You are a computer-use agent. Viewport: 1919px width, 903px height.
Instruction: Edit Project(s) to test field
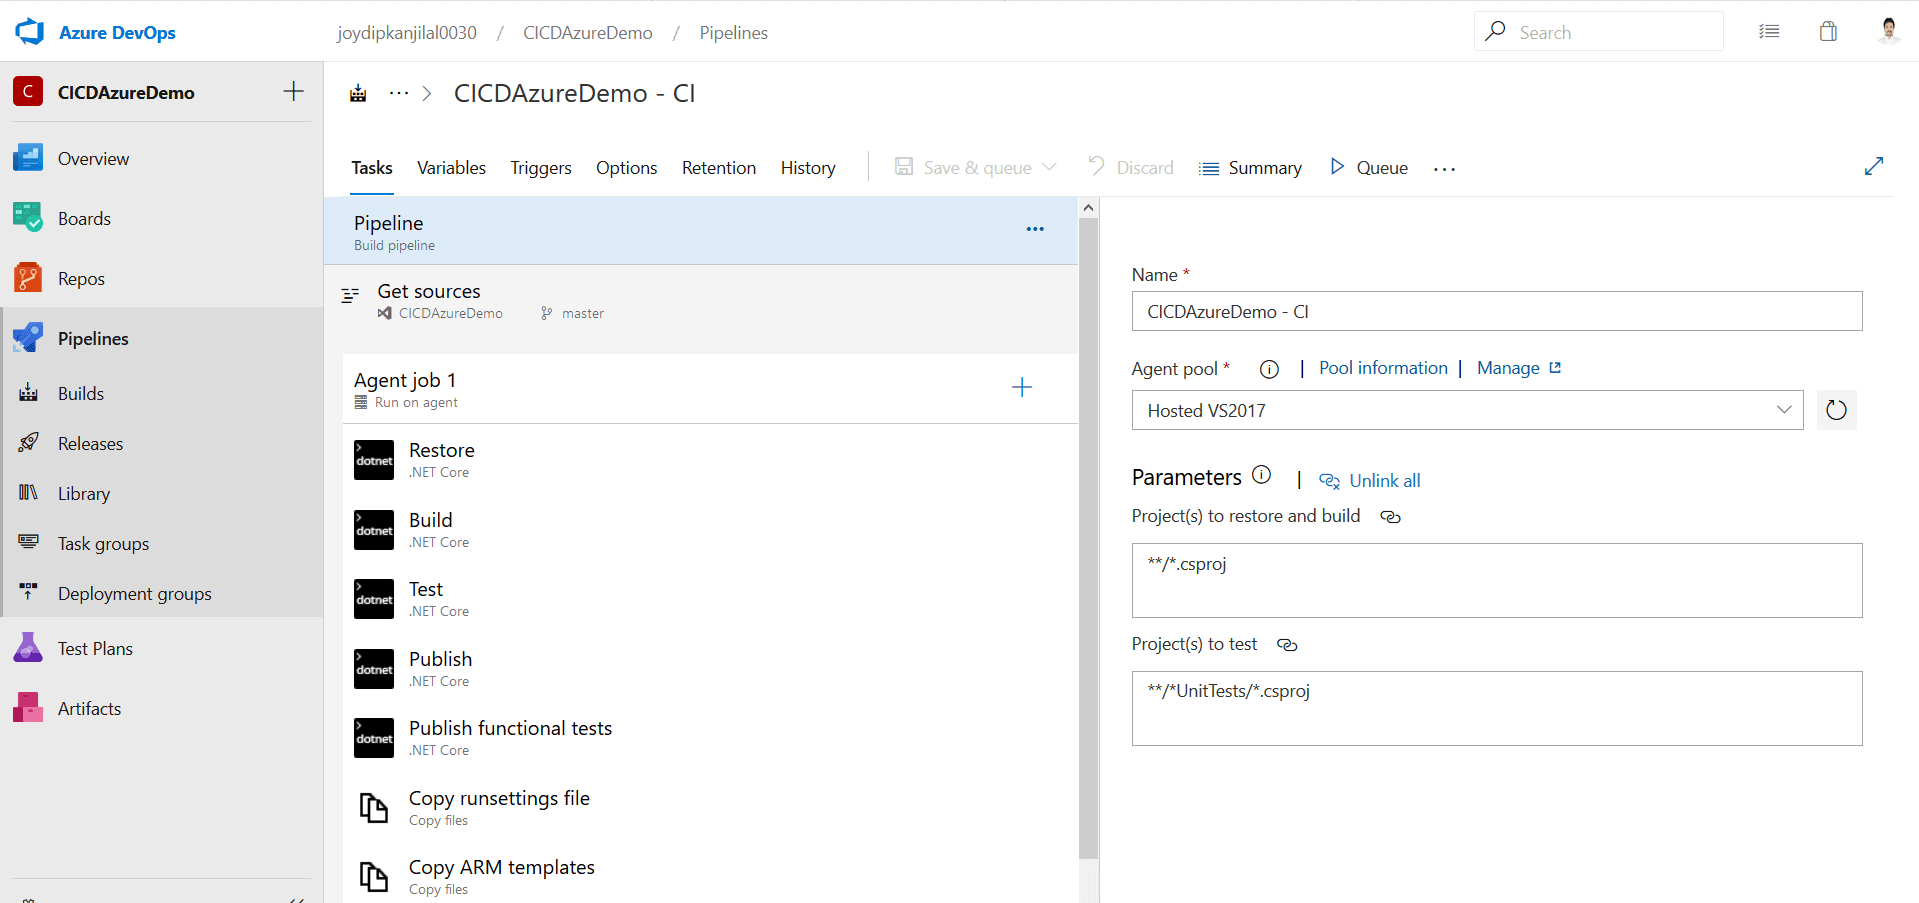pyautogui.click(x=1497, y=708)
